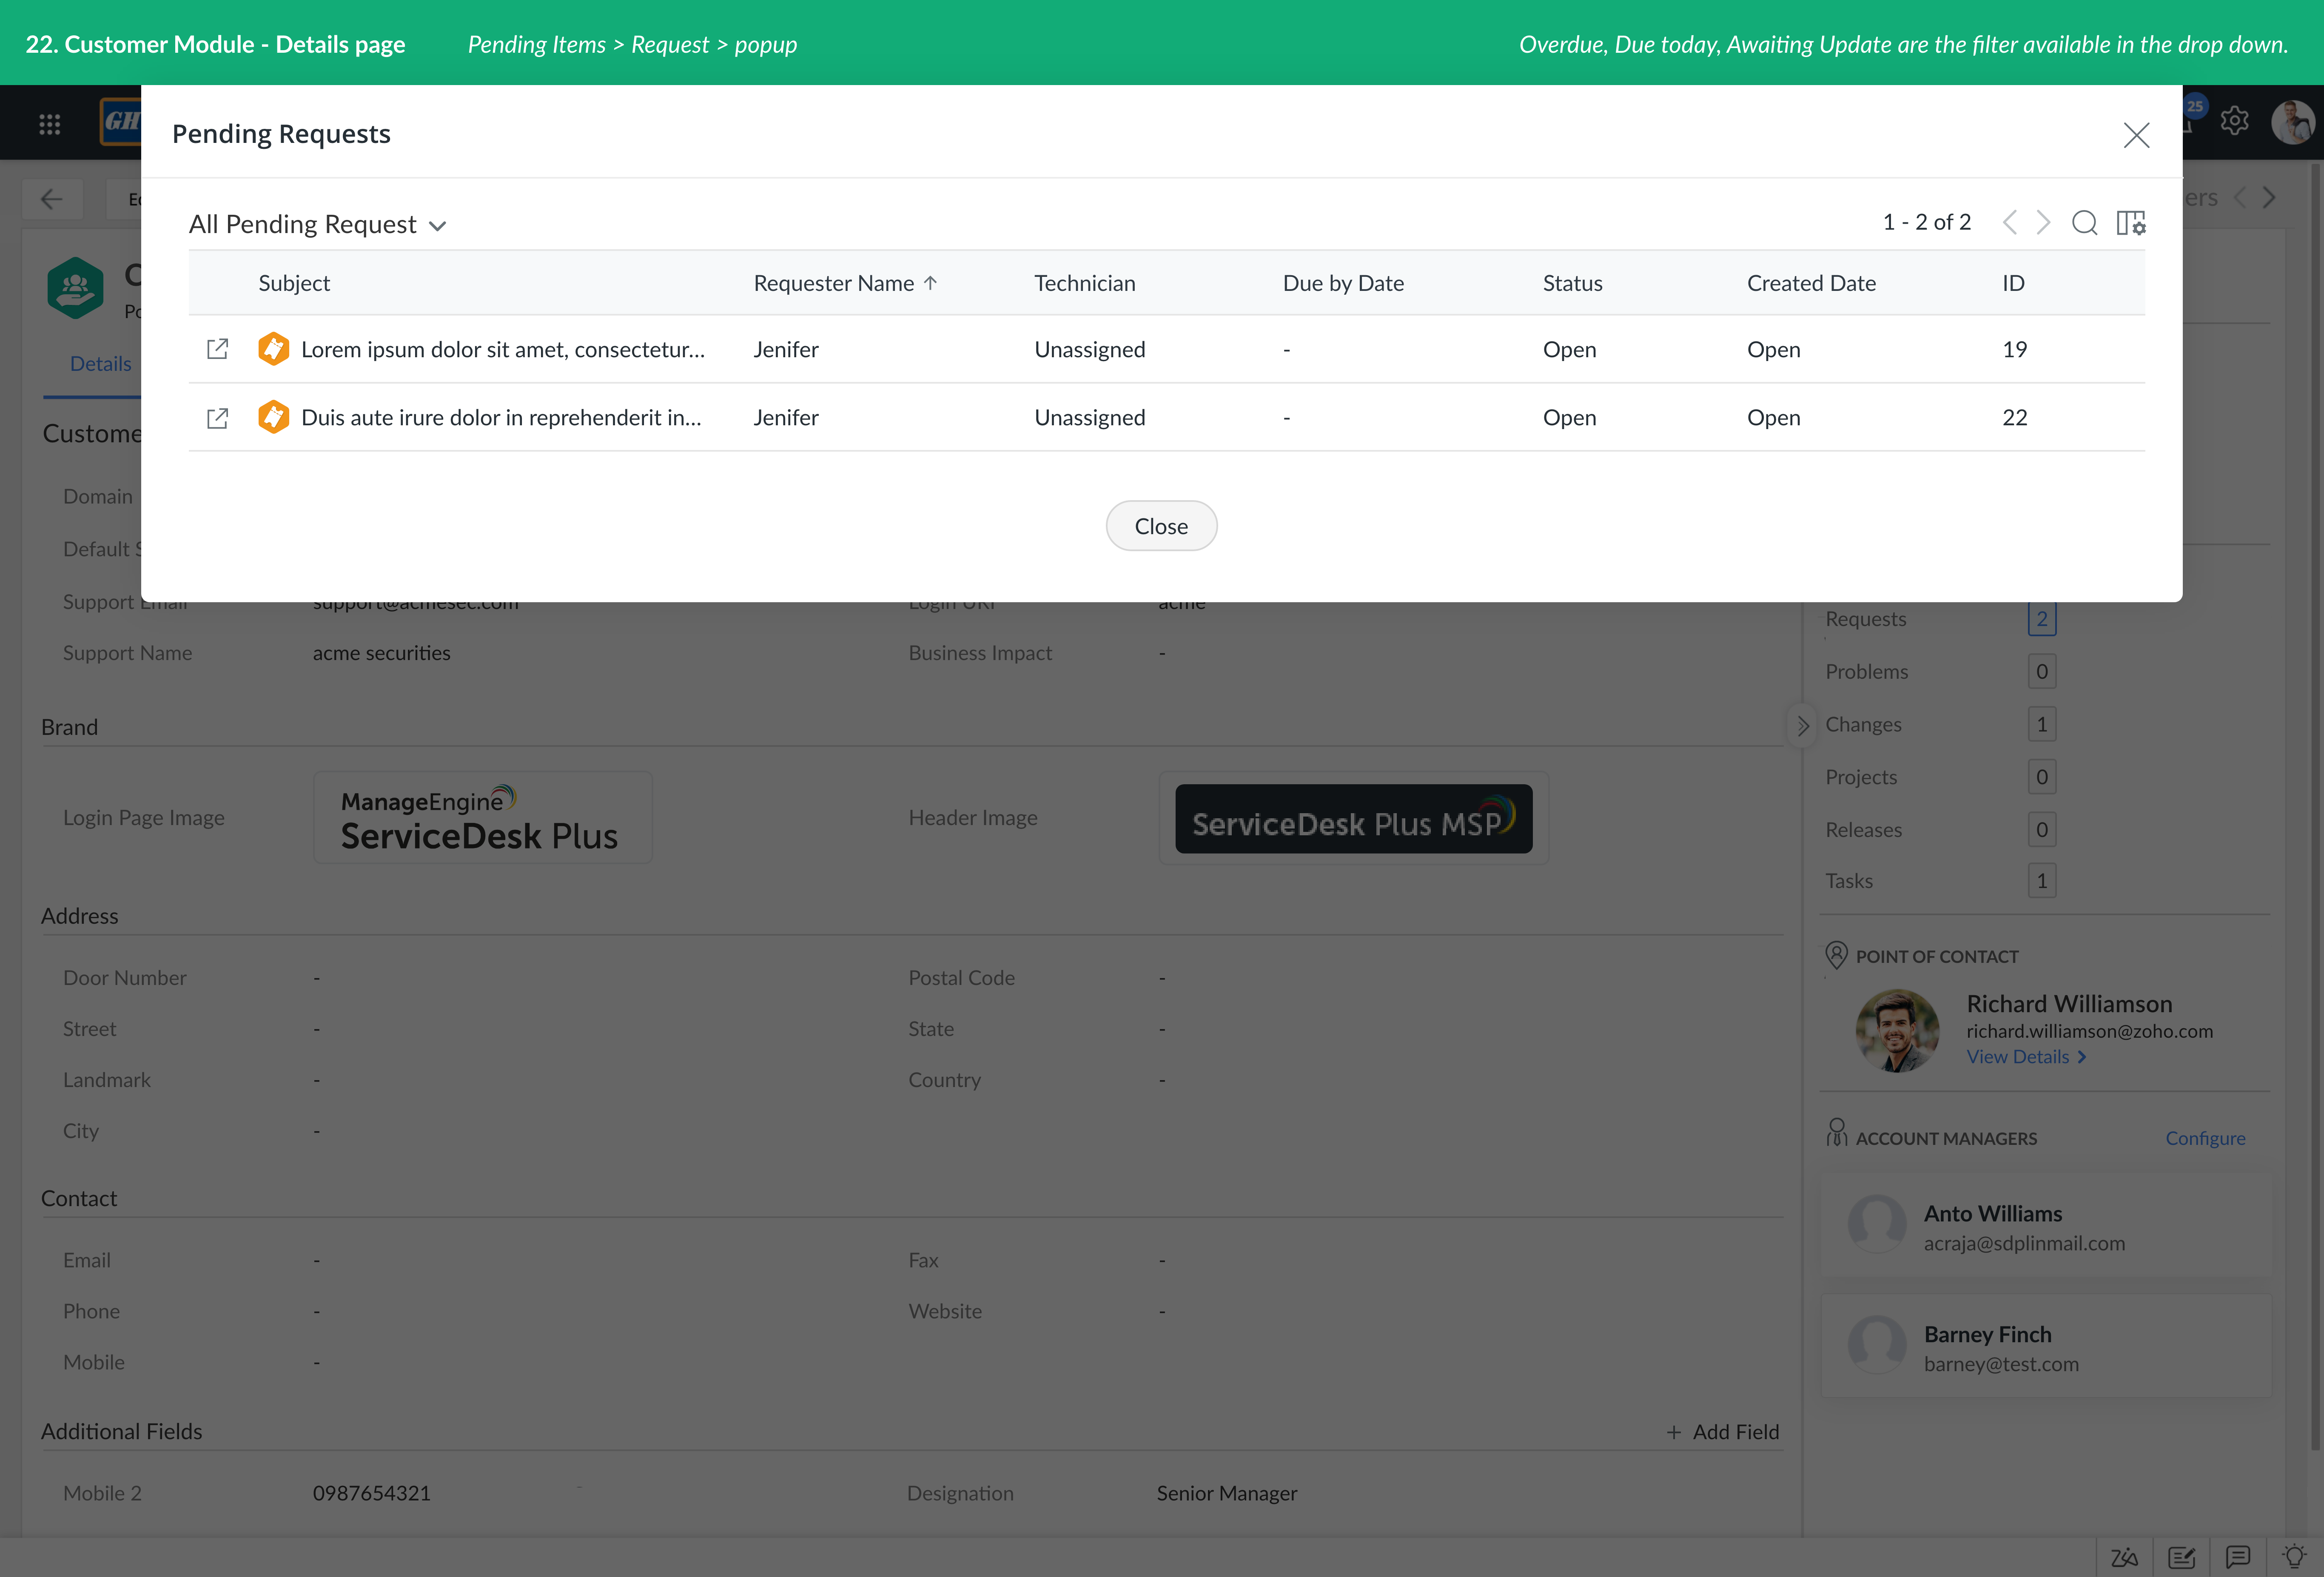Open the Lorem ipsum dolor sit amet request
Image resolution: width=2324 pixels, height=1577 pixels.
pyautogui.click(x=503, y=349)
